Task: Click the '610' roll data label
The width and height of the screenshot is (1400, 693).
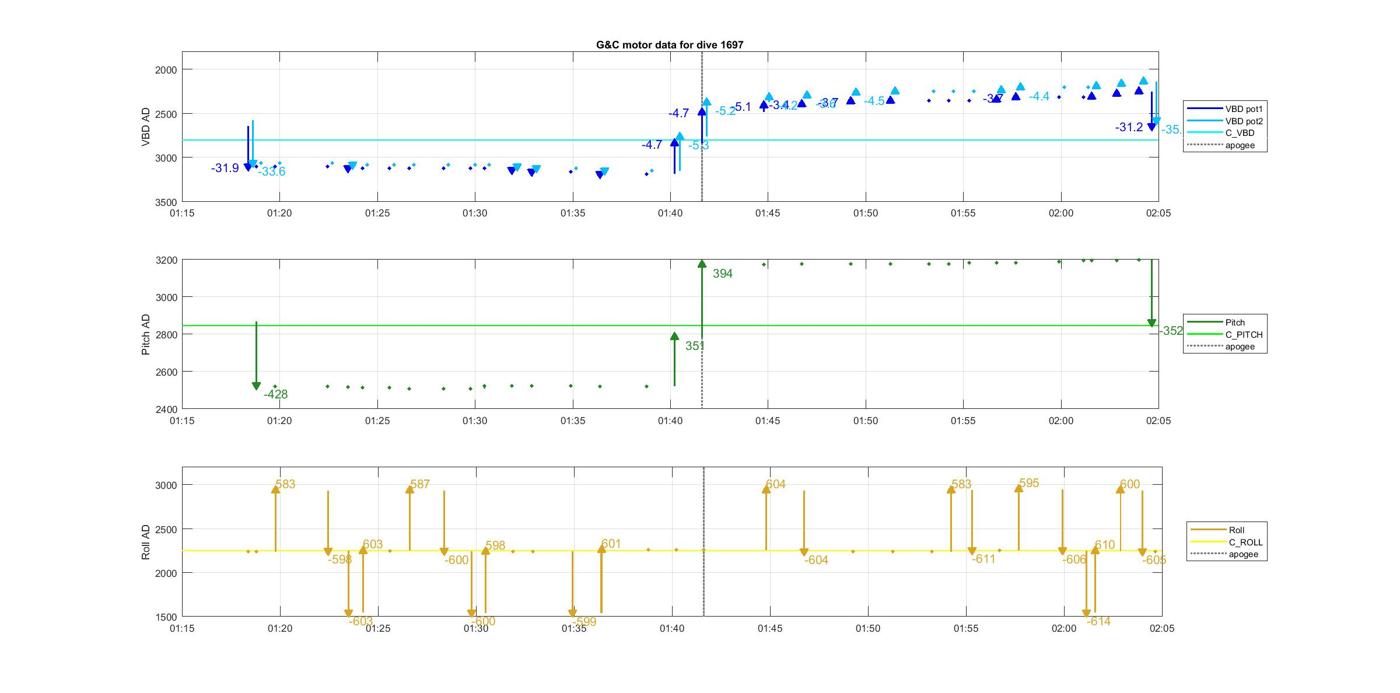Action: 1105,546
